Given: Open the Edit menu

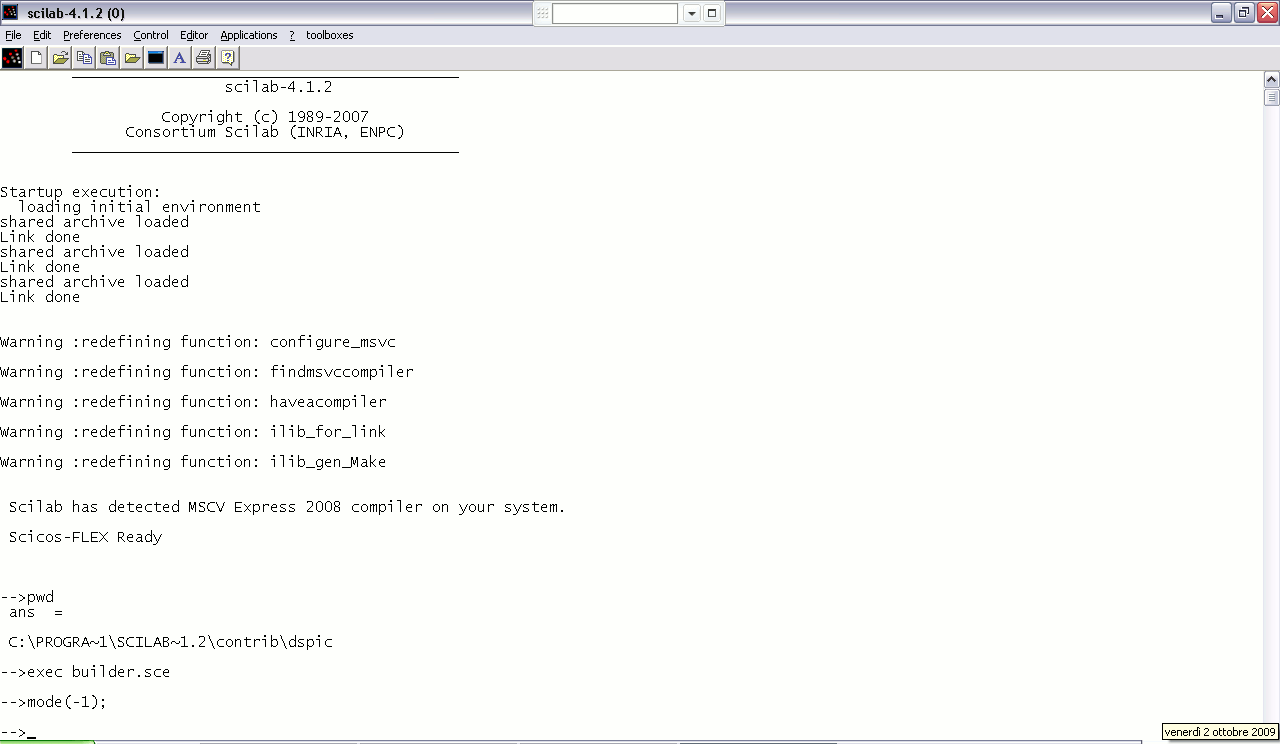Looking at the screenshot, I should (42, 35).
